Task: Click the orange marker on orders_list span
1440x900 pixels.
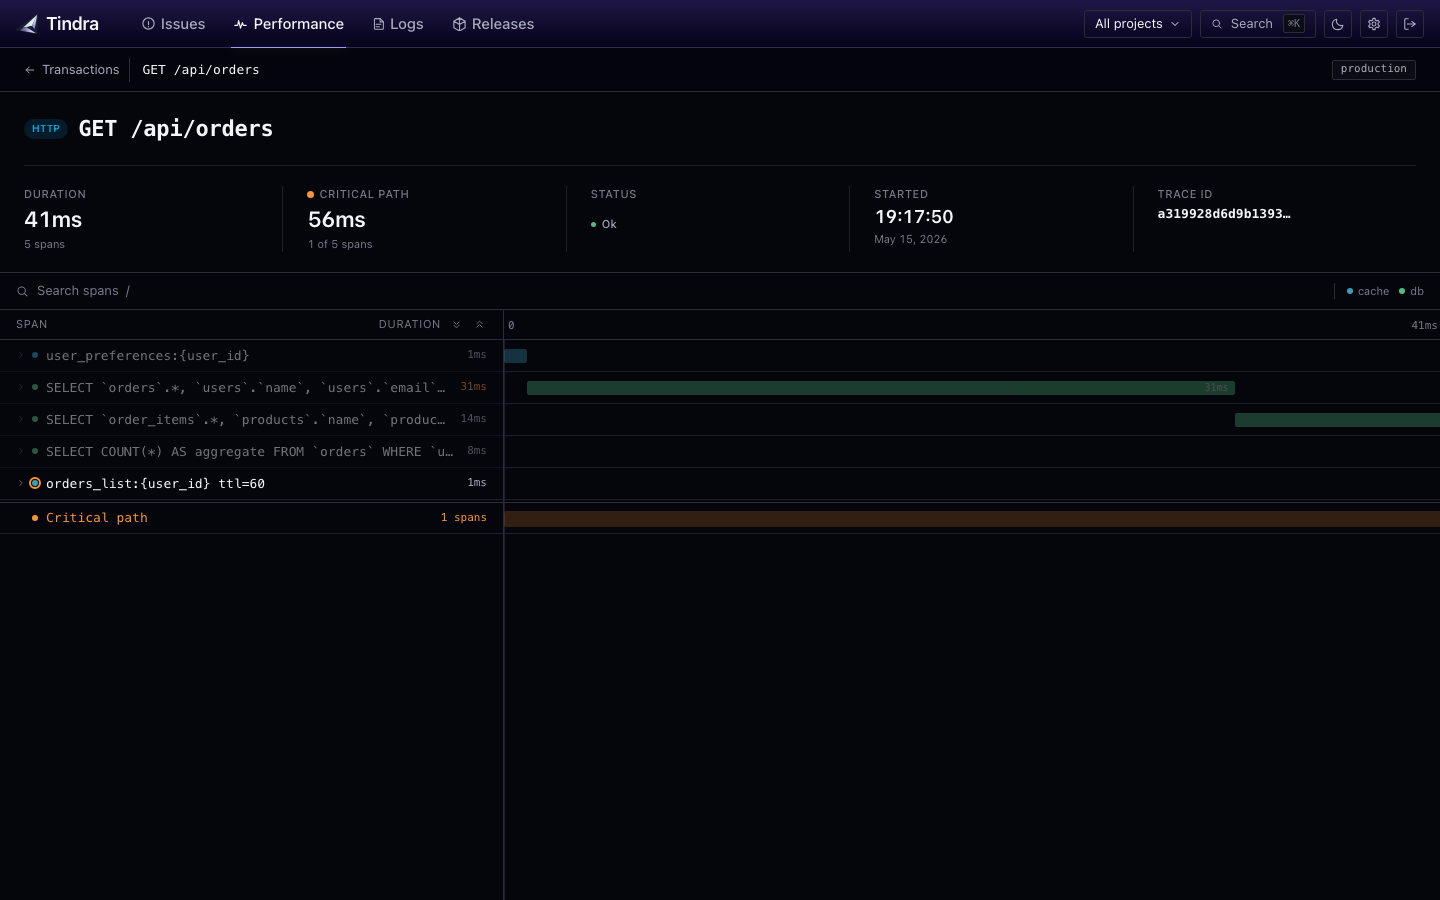Action: click(35, 484)
